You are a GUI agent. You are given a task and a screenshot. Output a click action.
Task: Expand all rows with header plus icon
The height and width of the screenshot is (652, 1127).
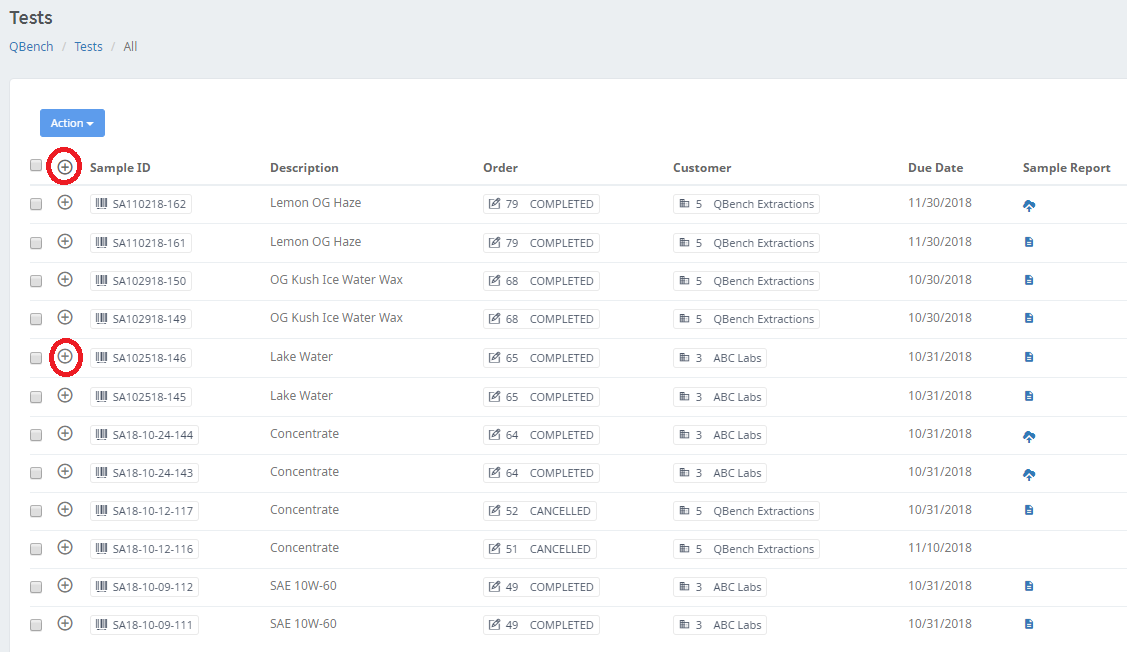(x=65, y=167)
